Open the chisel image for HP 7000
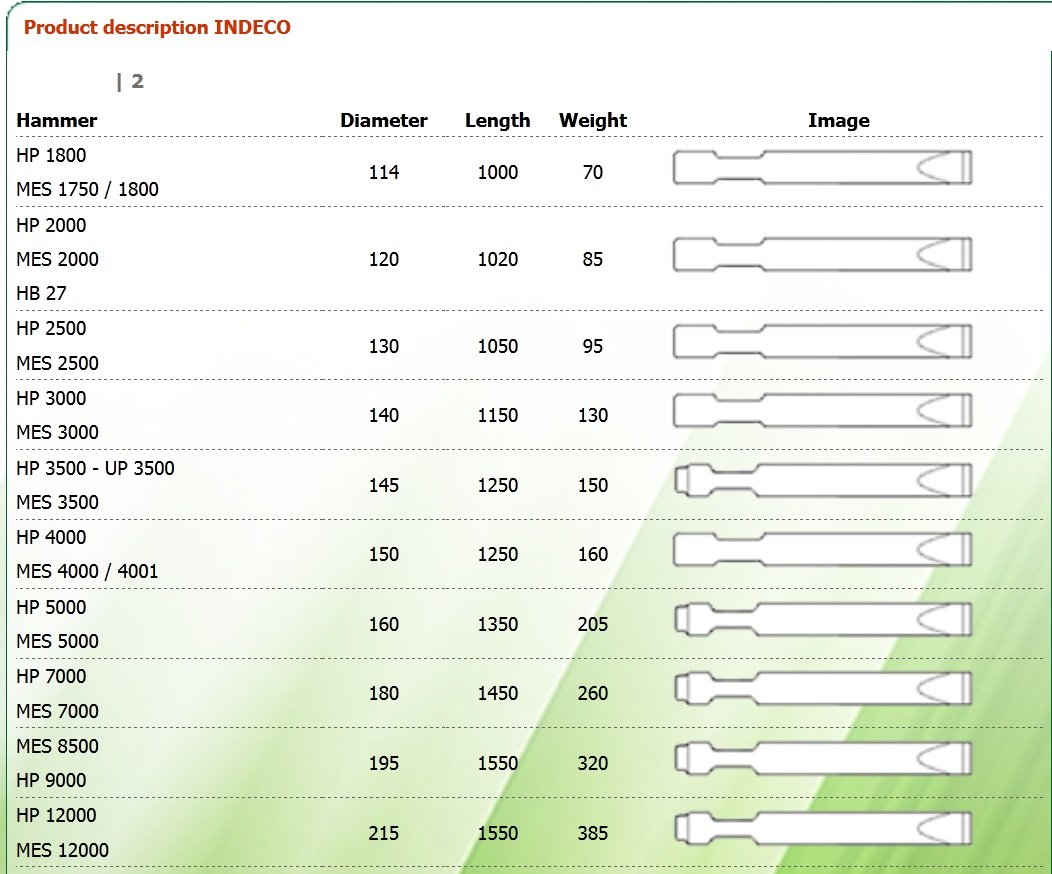Image resolution: width=1052 pixels, height=874 pixels. 823,688
